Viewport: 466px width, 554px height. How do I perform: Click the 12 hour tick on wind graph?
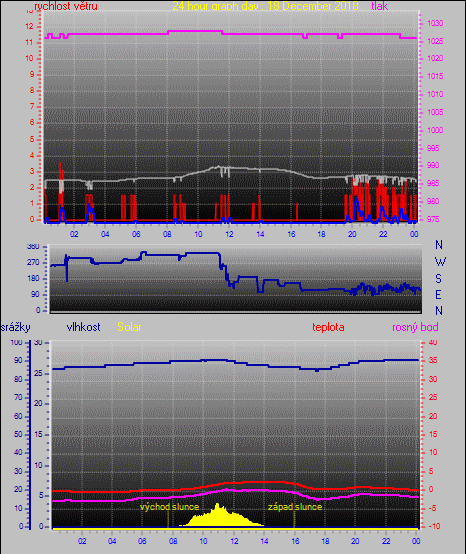point(229,234)
